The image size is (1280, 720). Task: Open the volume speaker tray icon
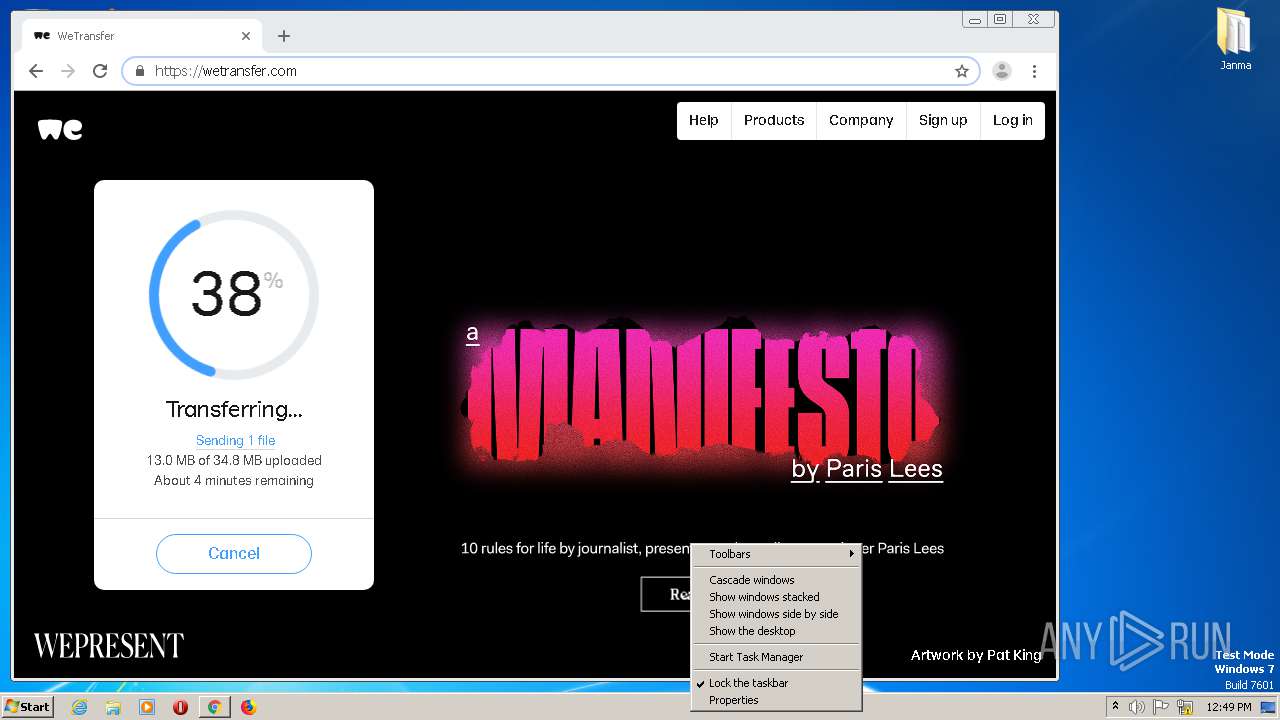[1137, 707]
